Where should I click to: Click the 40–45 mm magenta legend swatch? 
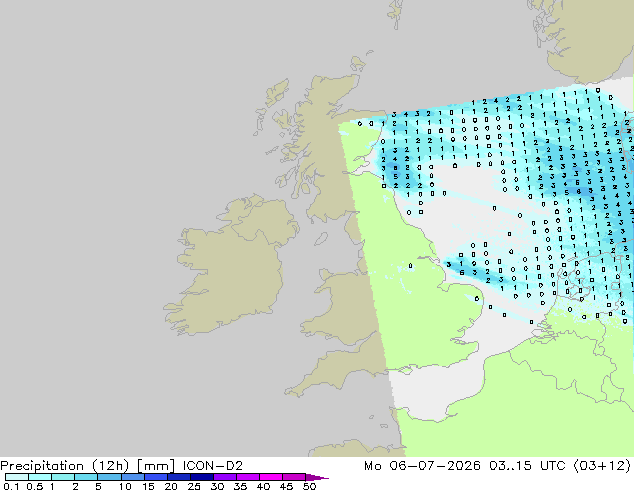[x=271, y=477]
